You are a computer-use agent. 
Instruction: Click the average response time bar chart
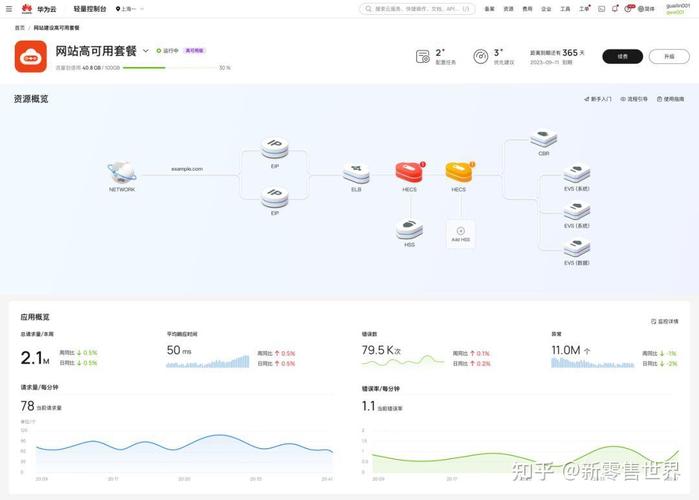(208, 361)
